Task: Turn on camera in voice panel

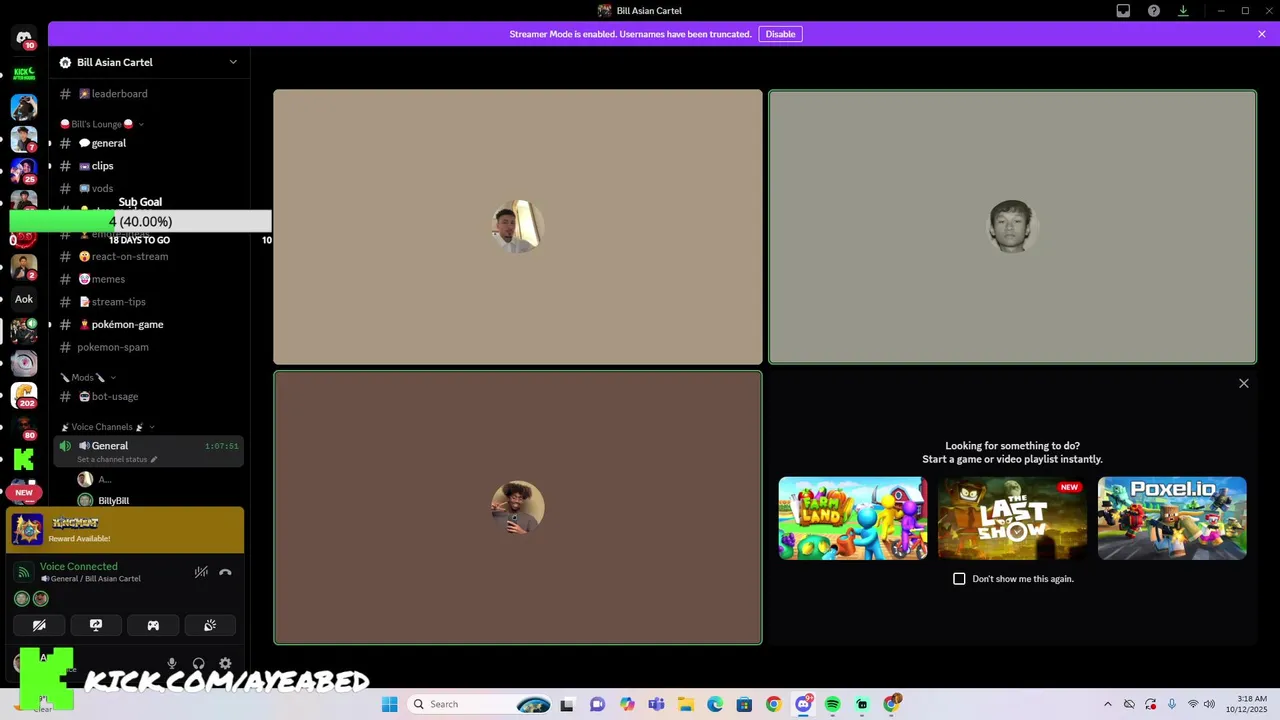Action: point(39,625)
